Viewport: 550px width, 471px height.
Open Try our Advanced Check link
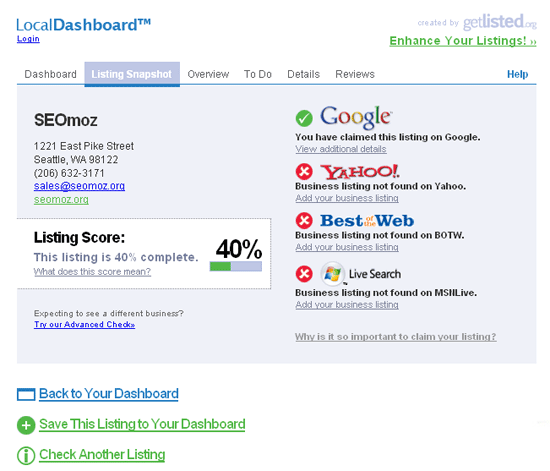tap(85, 324)
